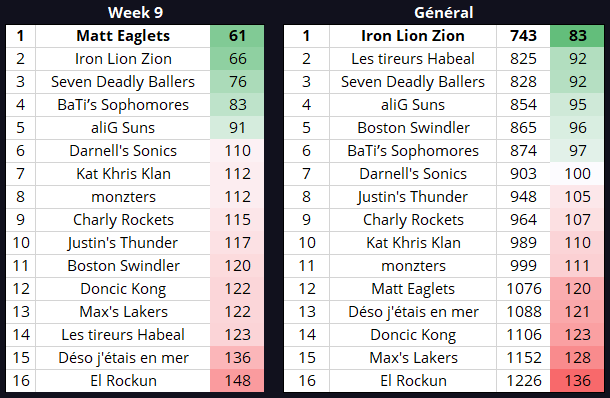Select Les tireurs Habeal in Général table
The height and width of the screenshot is (398, 610).
pyautogui.click(x=413, y=59)
